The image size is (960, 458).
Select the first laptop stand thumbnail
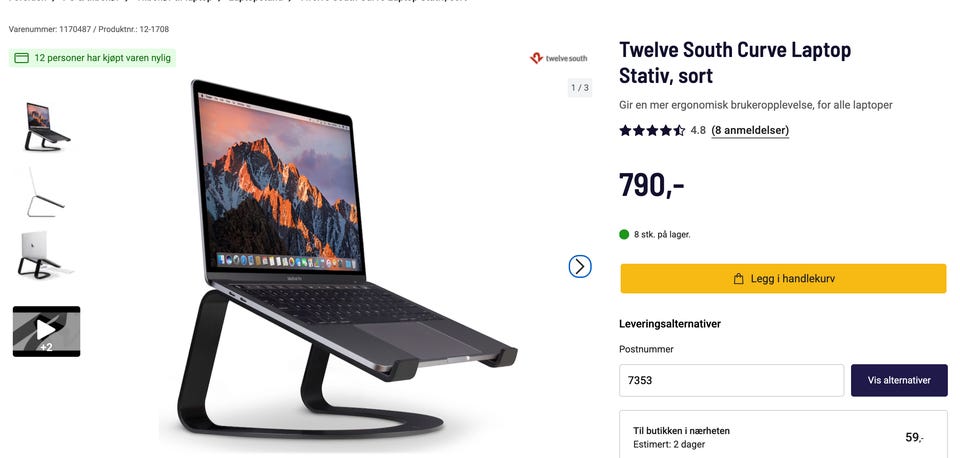[x=47, y=127]
